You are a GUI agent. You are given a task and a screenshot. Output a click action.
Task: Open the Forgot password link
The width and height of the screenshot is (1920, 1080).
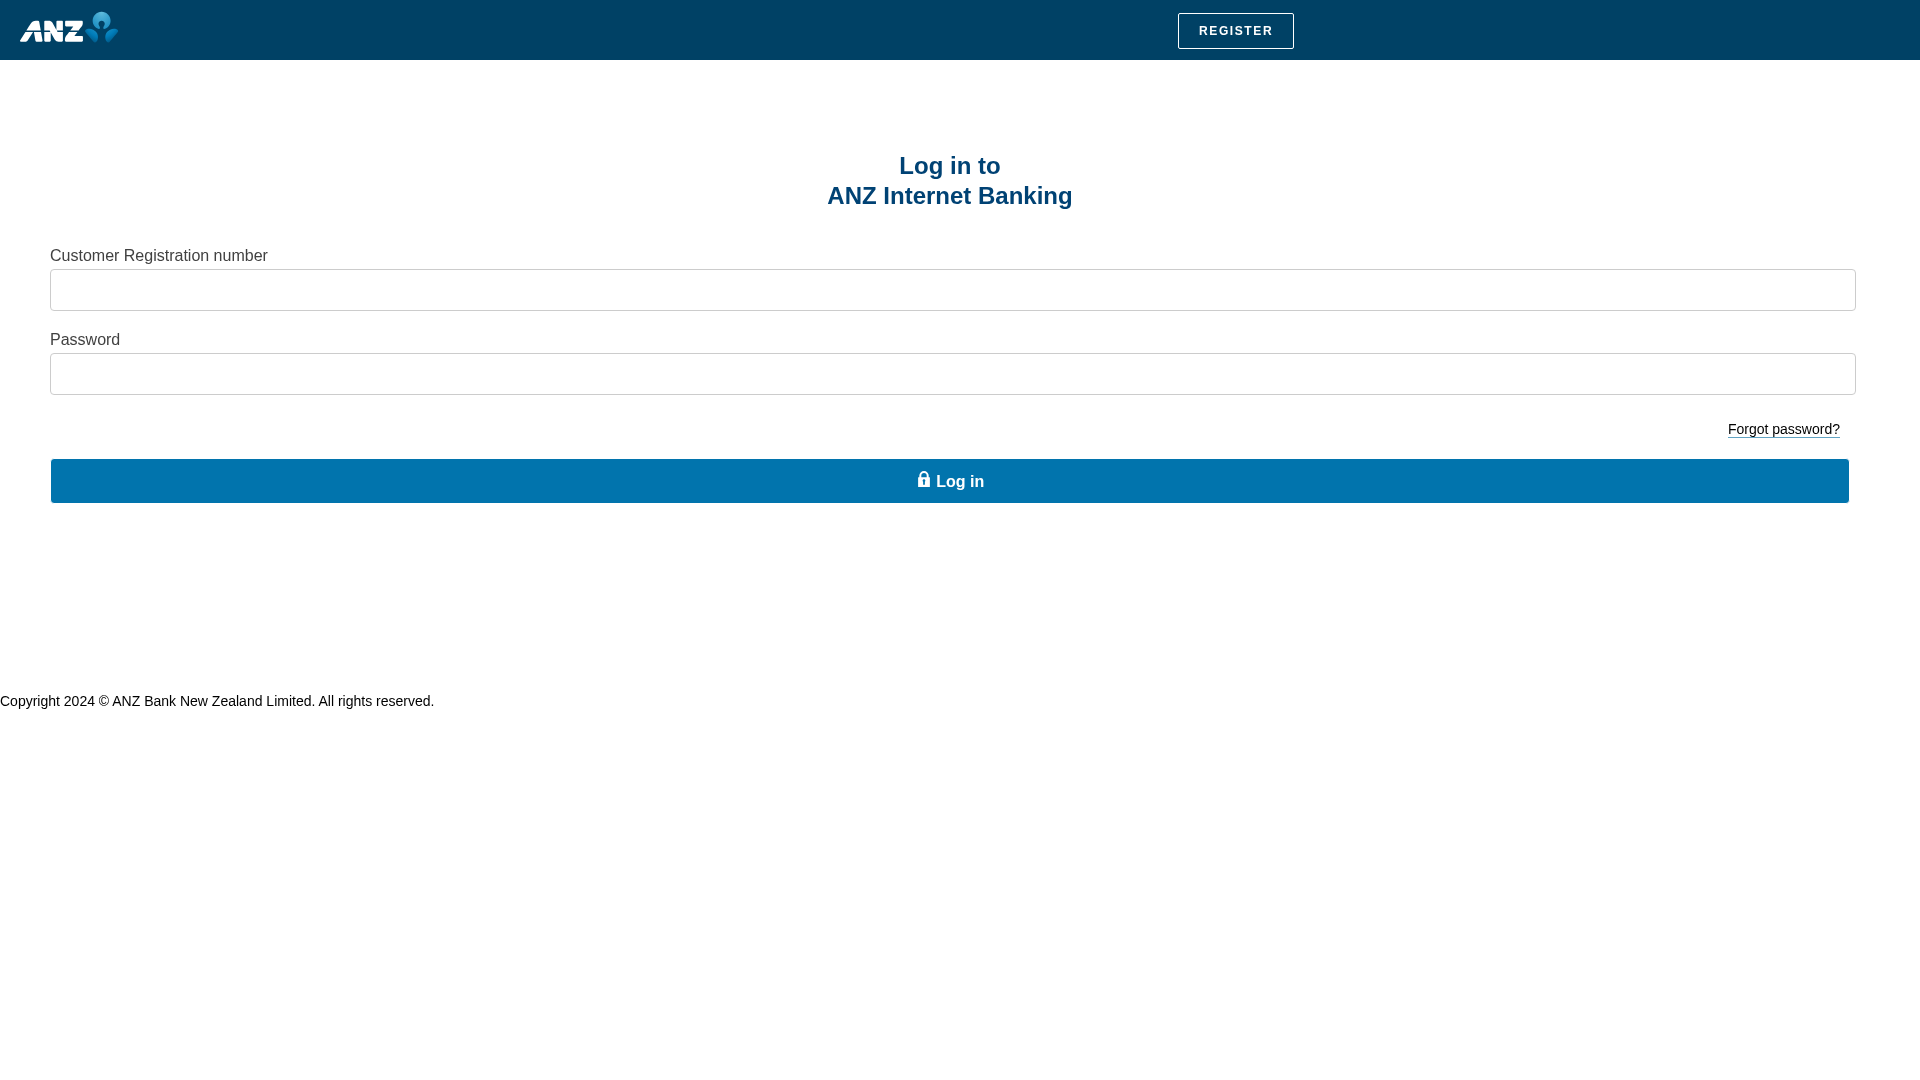click(x=1783, y=429)
